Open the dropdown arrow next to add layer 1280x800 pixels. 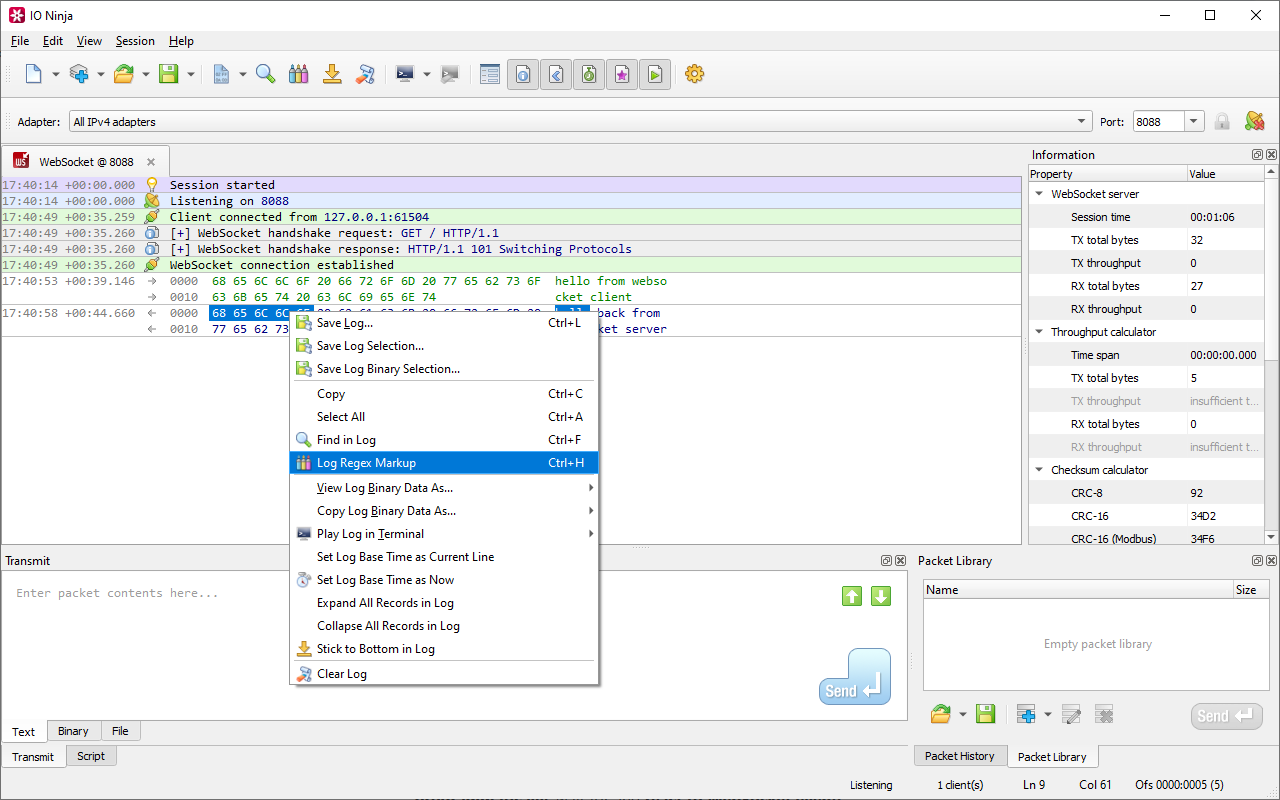click(x=101, y=74)
